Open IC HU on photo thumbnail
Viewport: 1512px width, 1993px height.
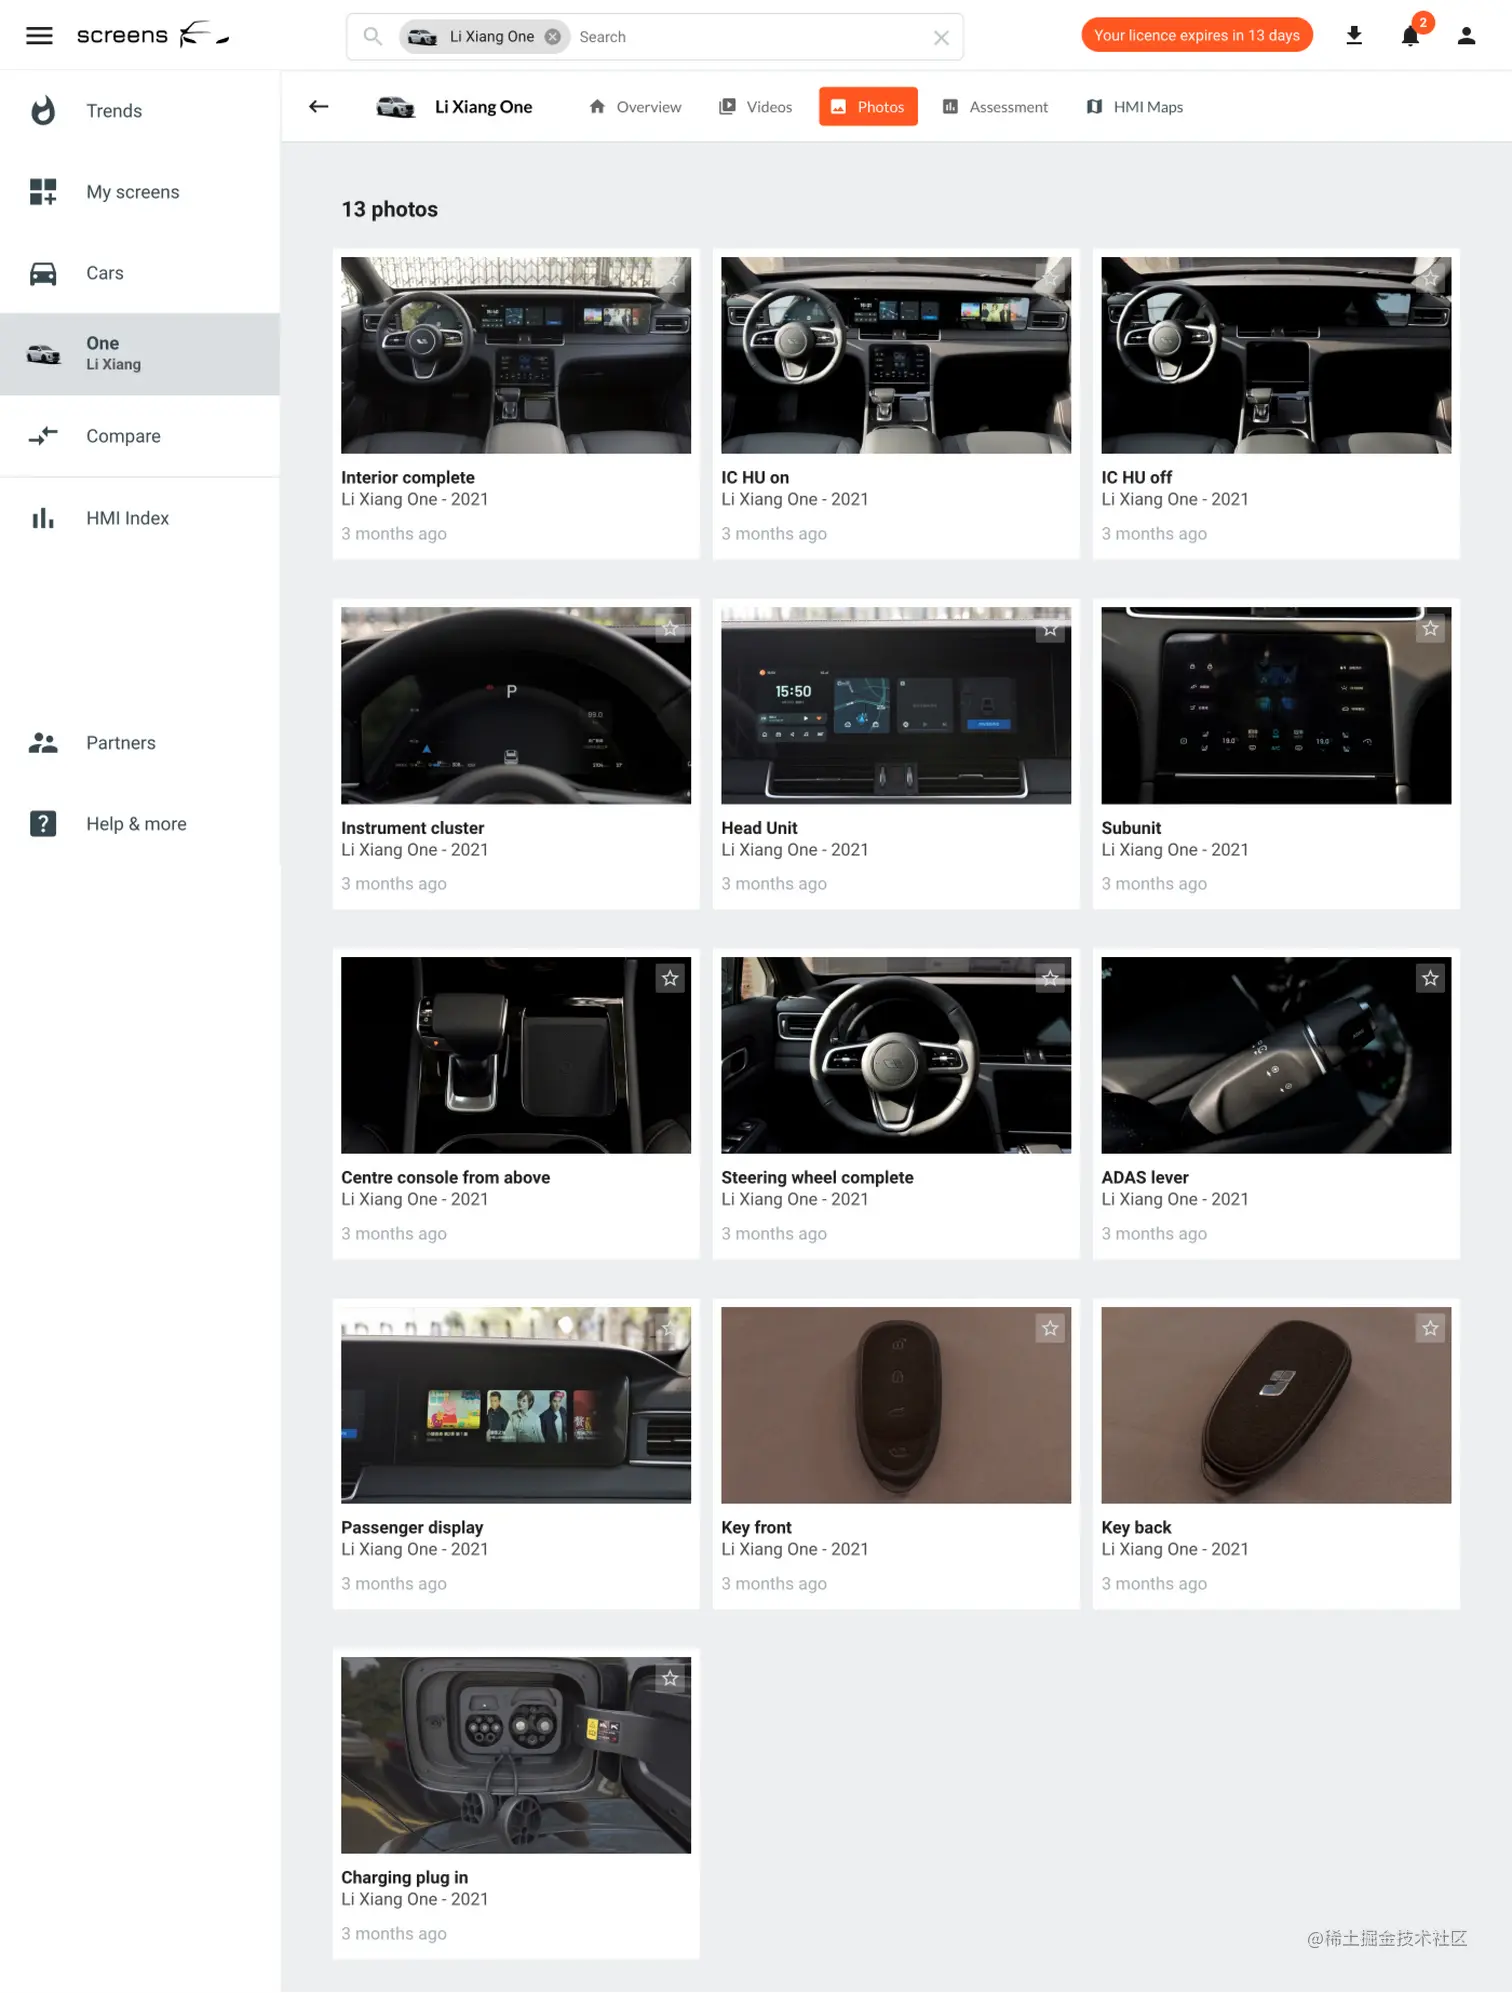point(896,355)
